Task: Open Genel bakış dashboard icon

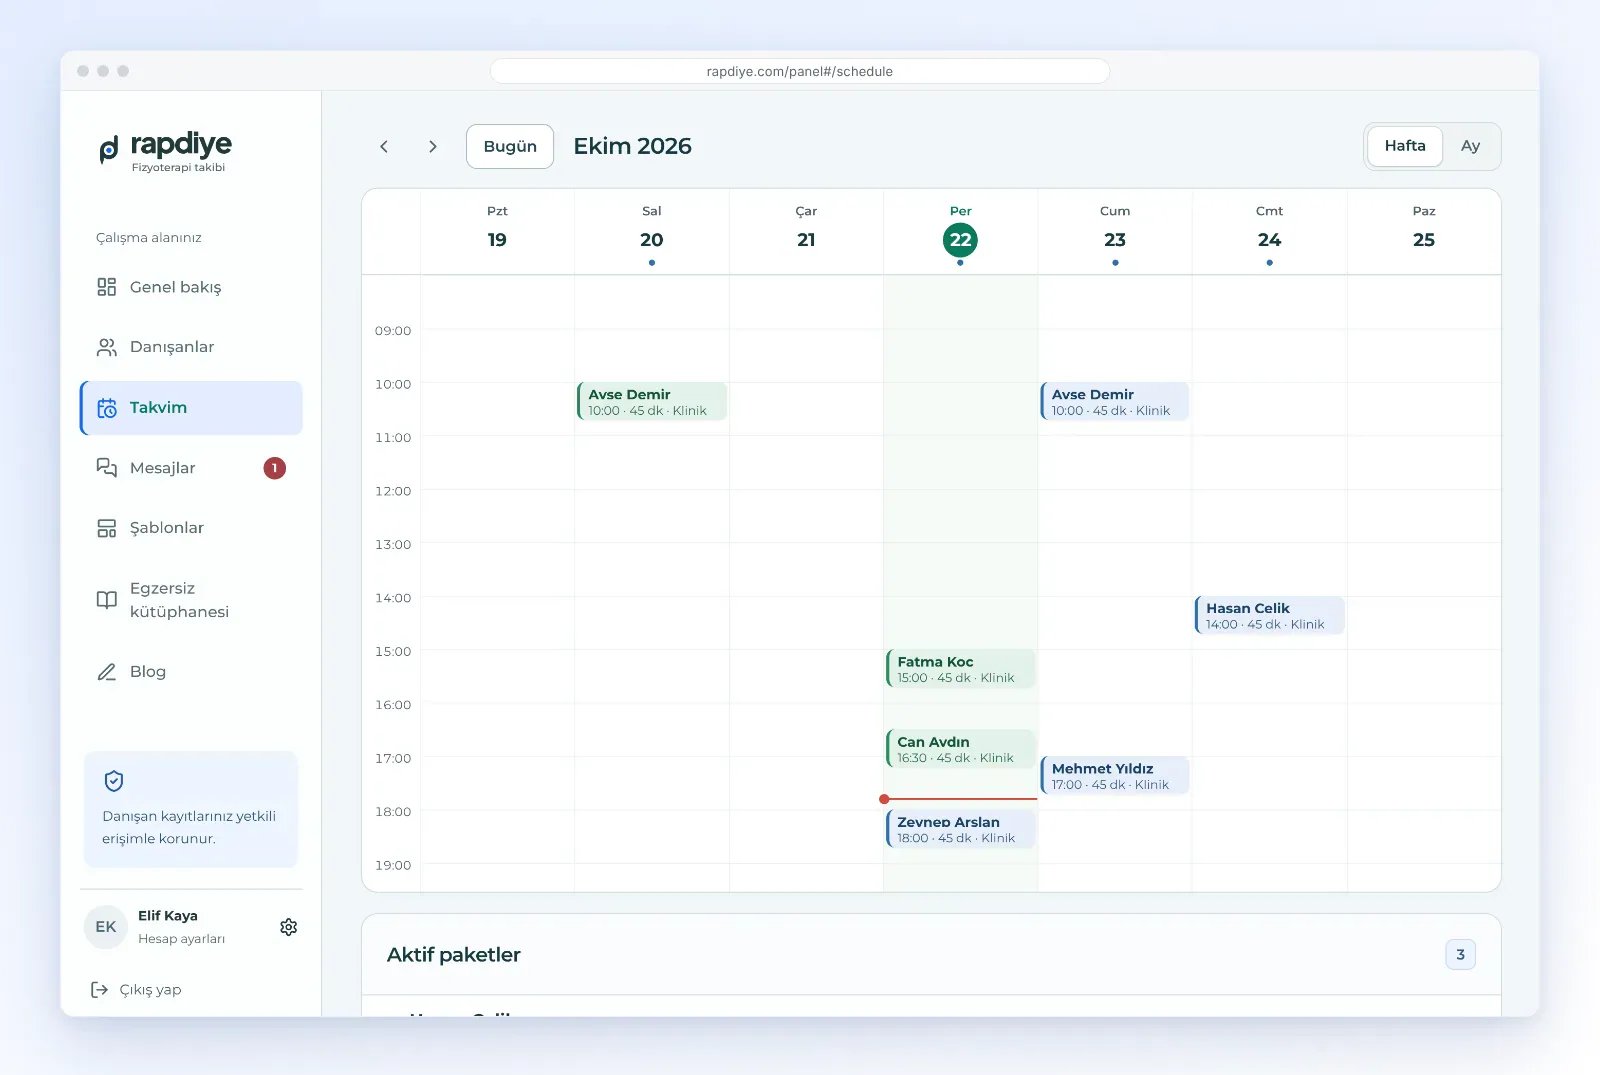Action: pyautogui.click(x=106, y=287)
